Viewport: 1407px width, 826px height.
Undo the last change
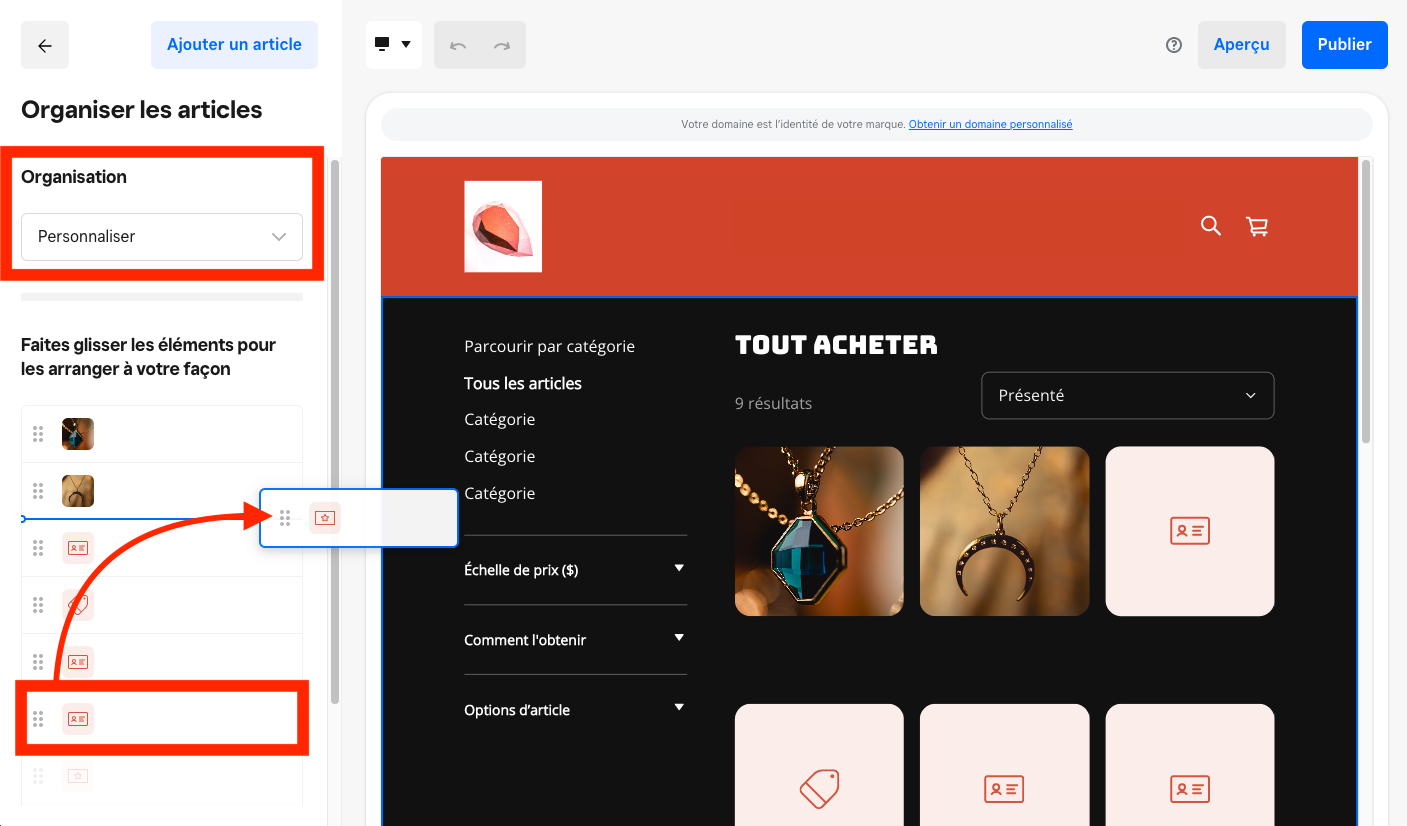coord(458,45)
